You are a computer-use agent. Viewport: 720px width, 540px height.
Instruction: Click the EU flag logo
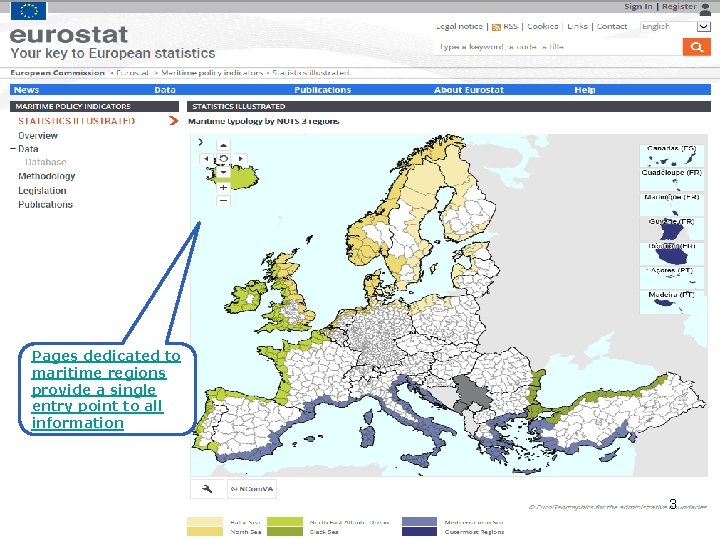(x=28, y=11)
